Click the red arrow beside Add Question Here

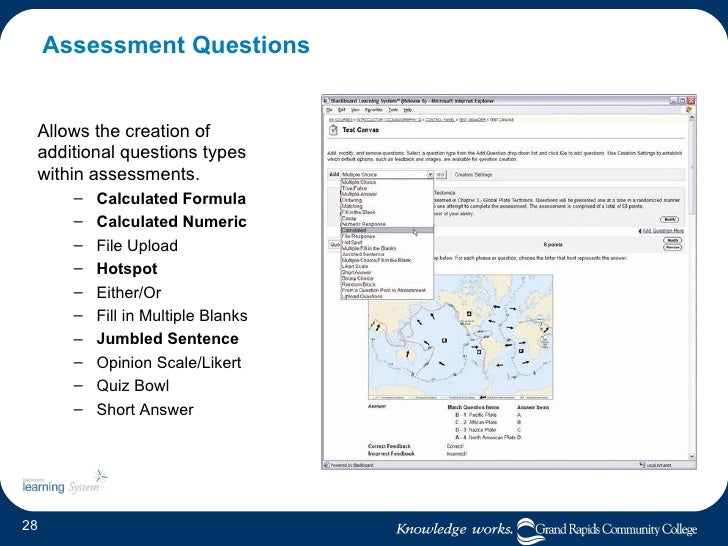point(640,231)
